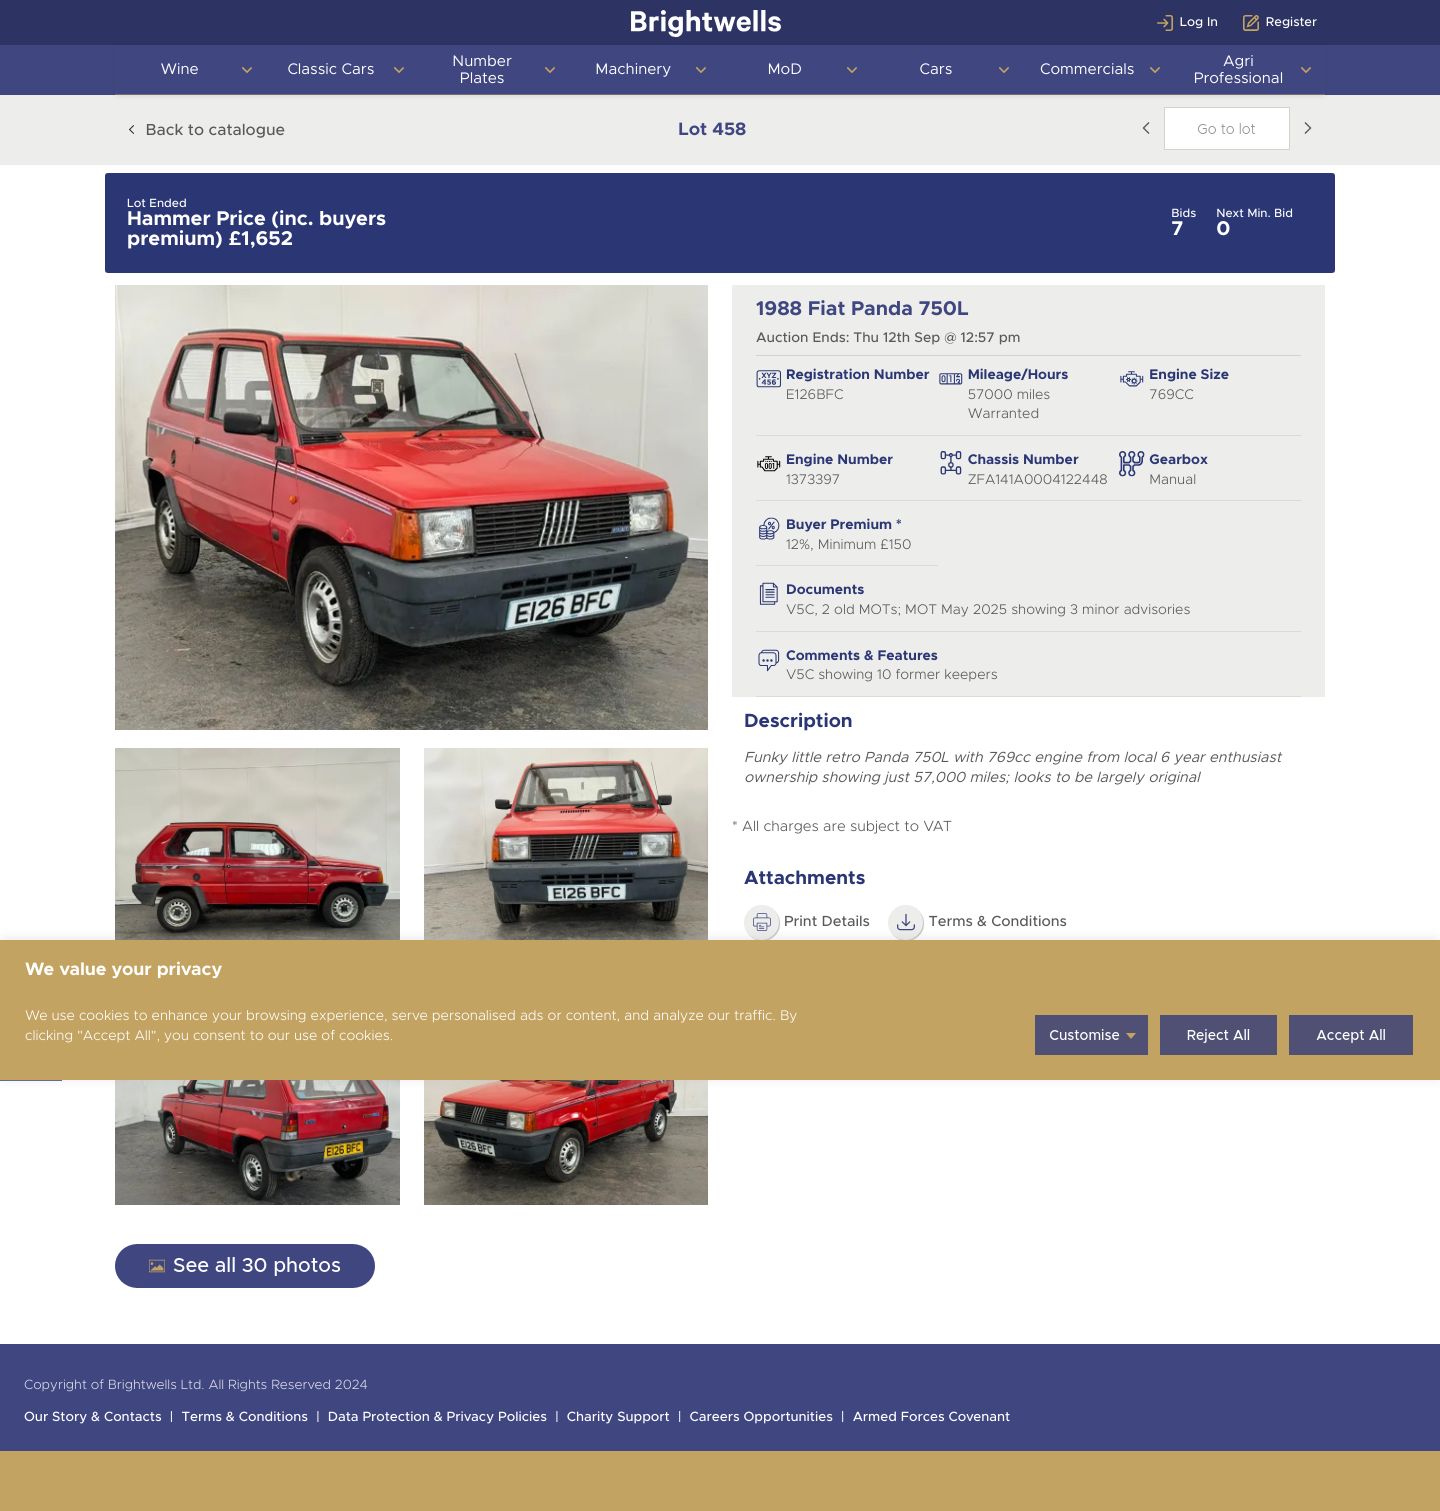Click the Mileage/Hours odometer icon

(x=950, y=379)
